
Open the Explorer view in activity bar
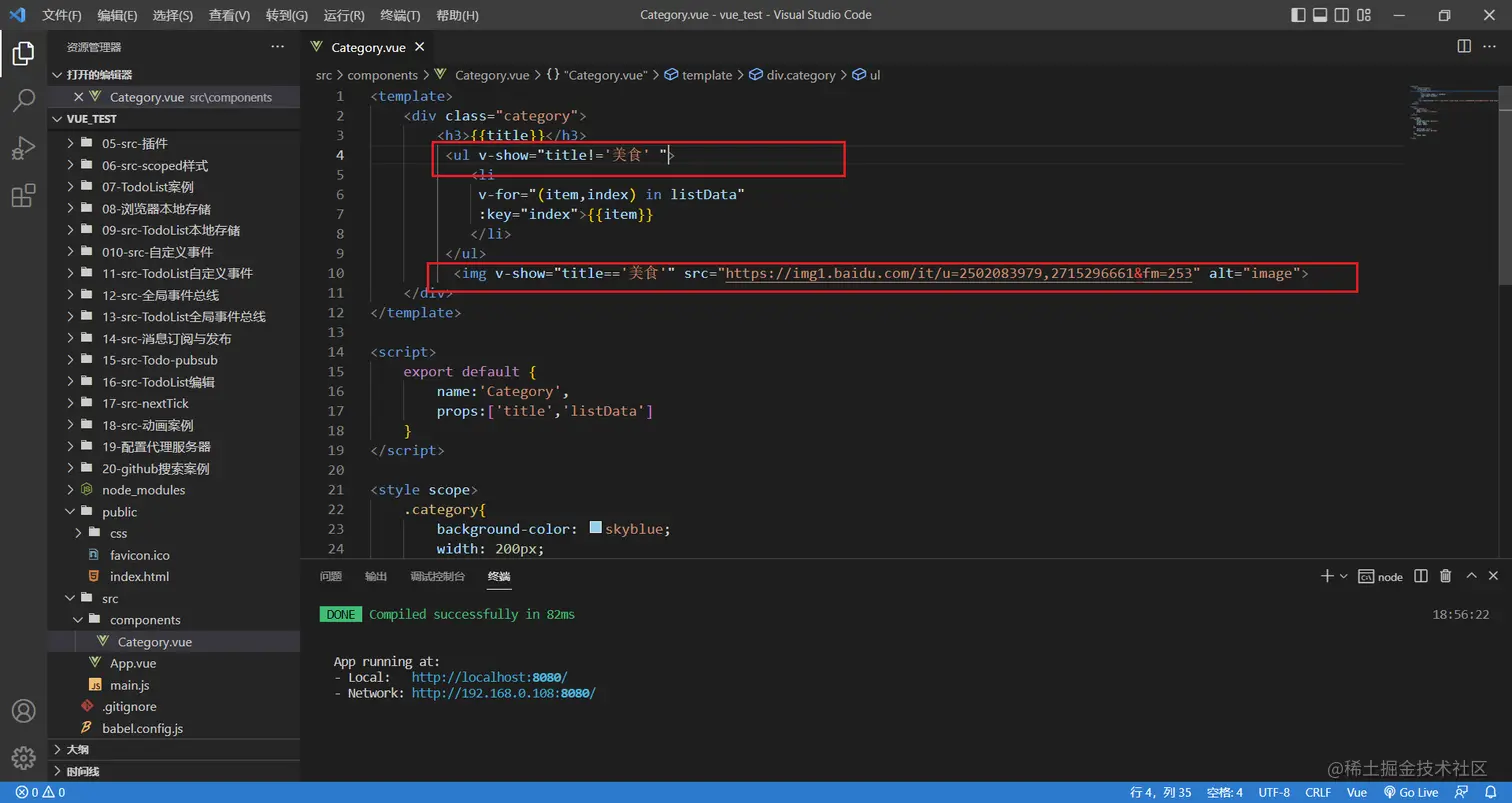point(23,53)
